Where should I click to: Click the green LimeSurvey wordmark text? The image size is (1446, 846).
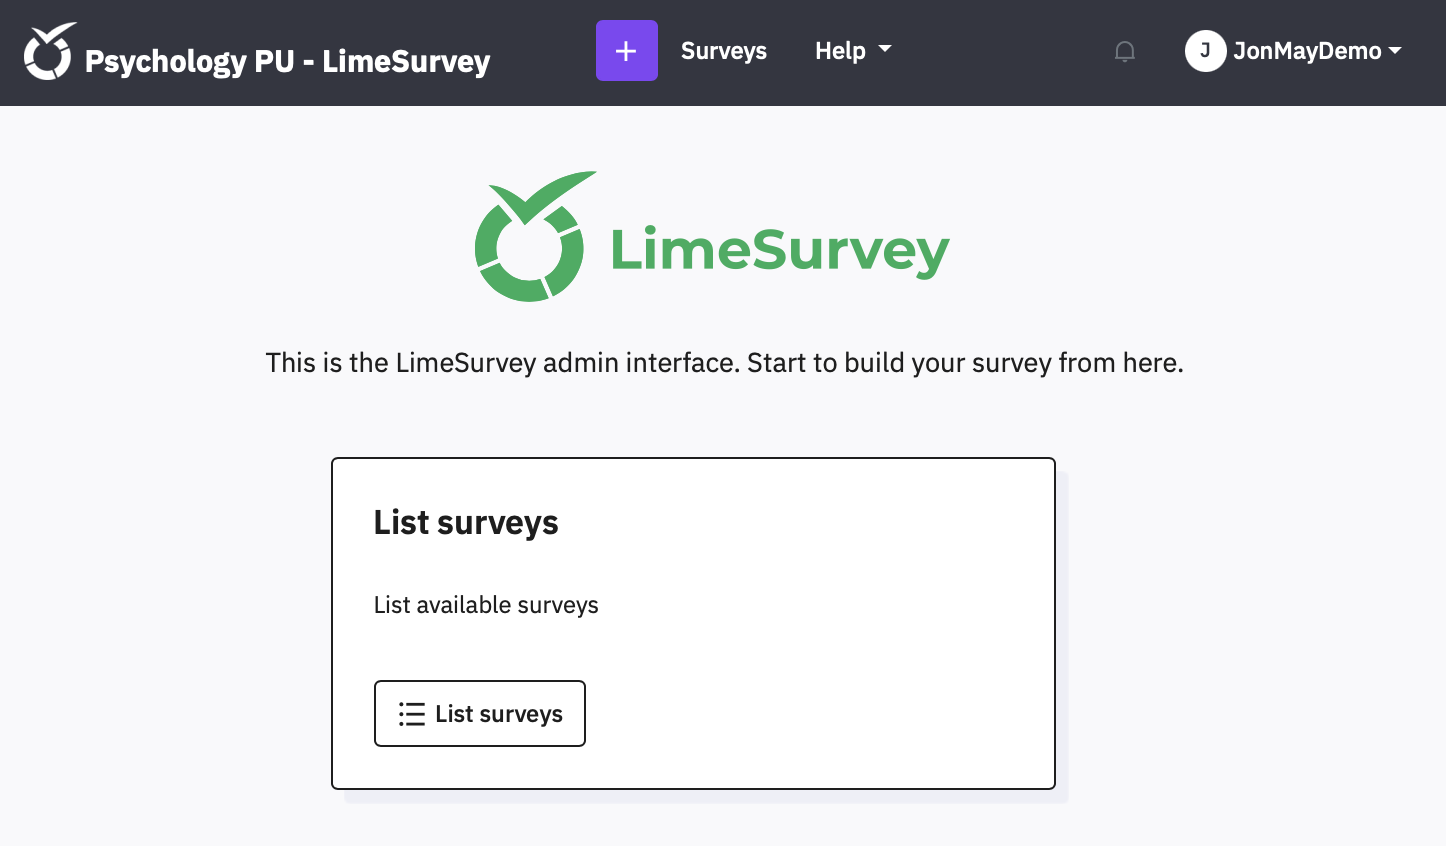tap(780, 250)
